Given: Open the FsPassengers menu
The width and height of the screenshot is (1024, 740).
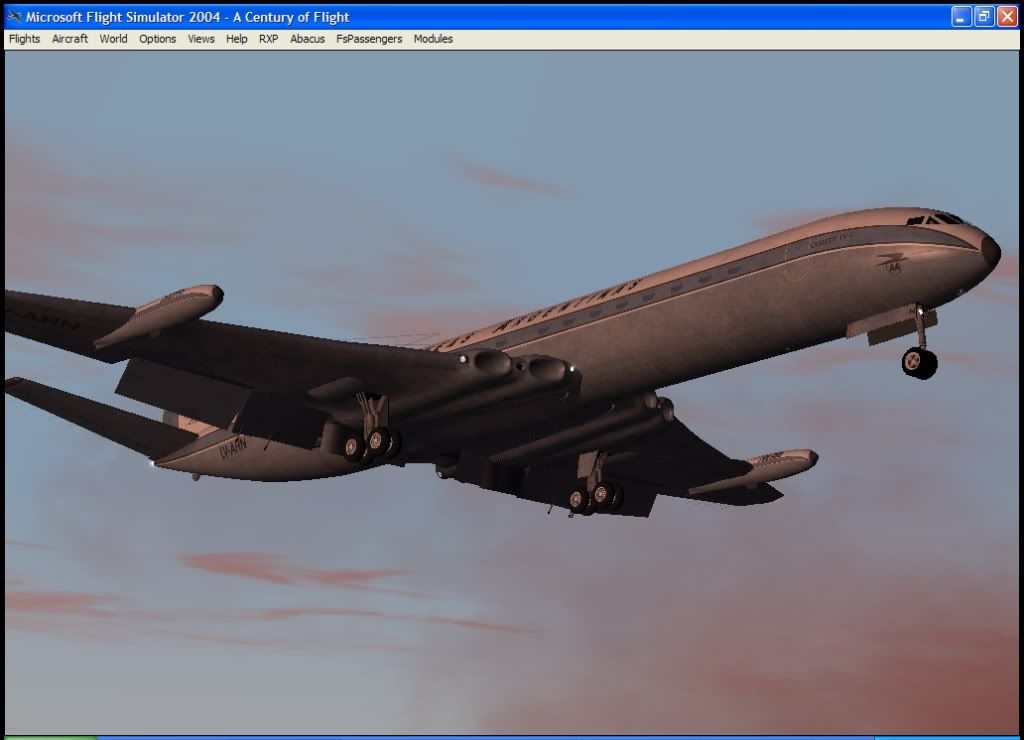Looking at the screenshot, I should [x=369, y=39].
